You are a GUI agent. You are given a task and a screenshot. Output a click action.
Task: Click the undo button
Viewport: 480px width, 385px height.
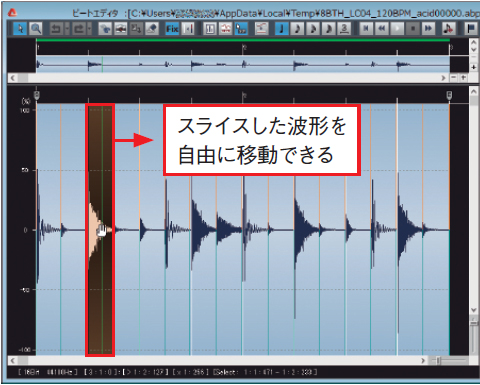(x=56, y=29)
